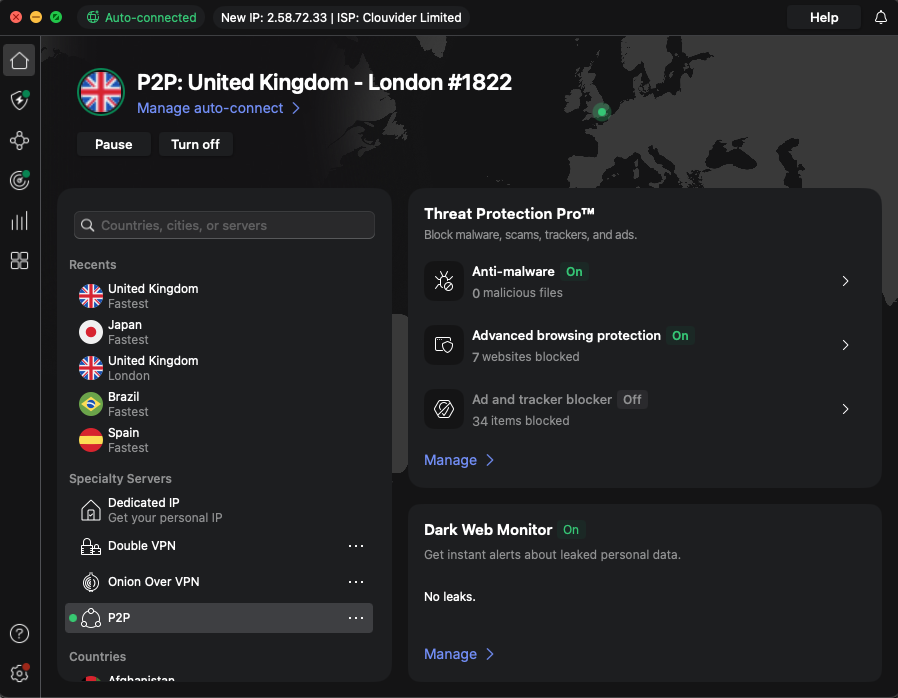Select Onion Over VPN specialty server
This screenshot has width=898, height=698.
(219, 582)
